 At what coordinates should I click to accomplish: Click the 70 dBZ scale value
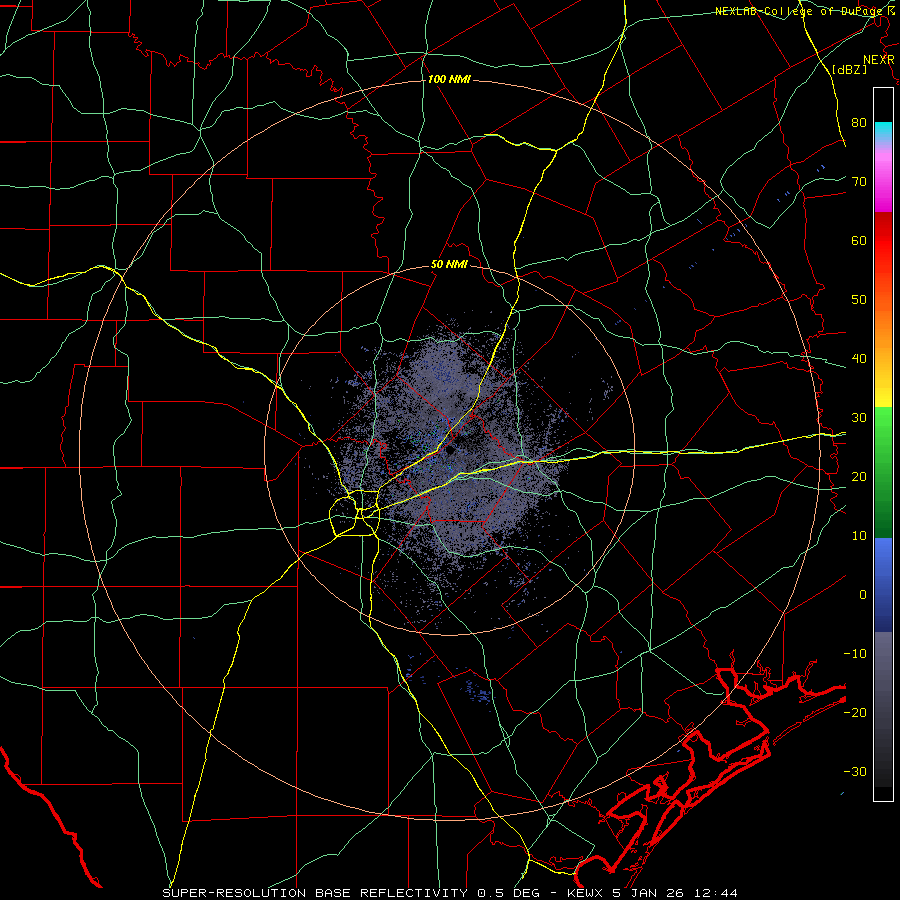coord(859,181)
